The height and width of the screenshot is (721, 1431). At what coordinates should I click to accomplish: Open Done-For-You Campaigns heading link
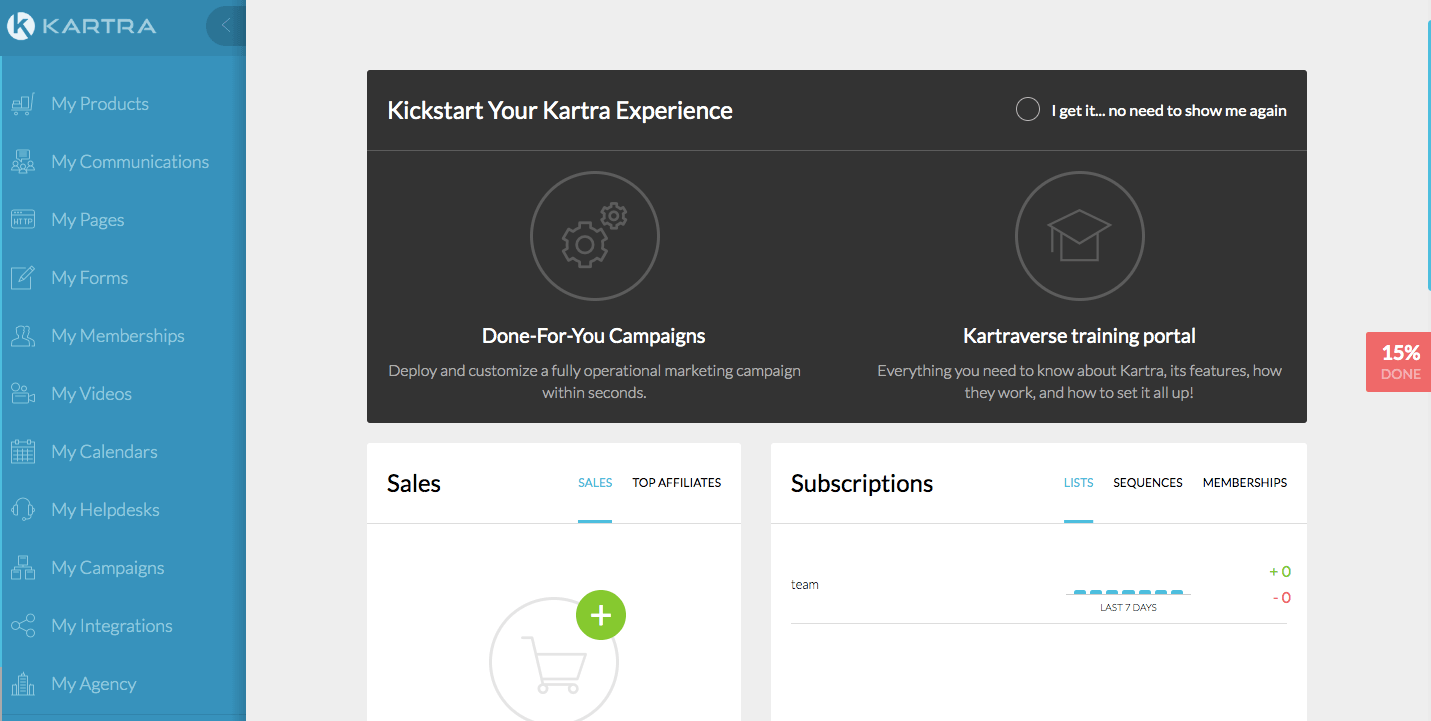pyautogui.click(x=594, y=336)
